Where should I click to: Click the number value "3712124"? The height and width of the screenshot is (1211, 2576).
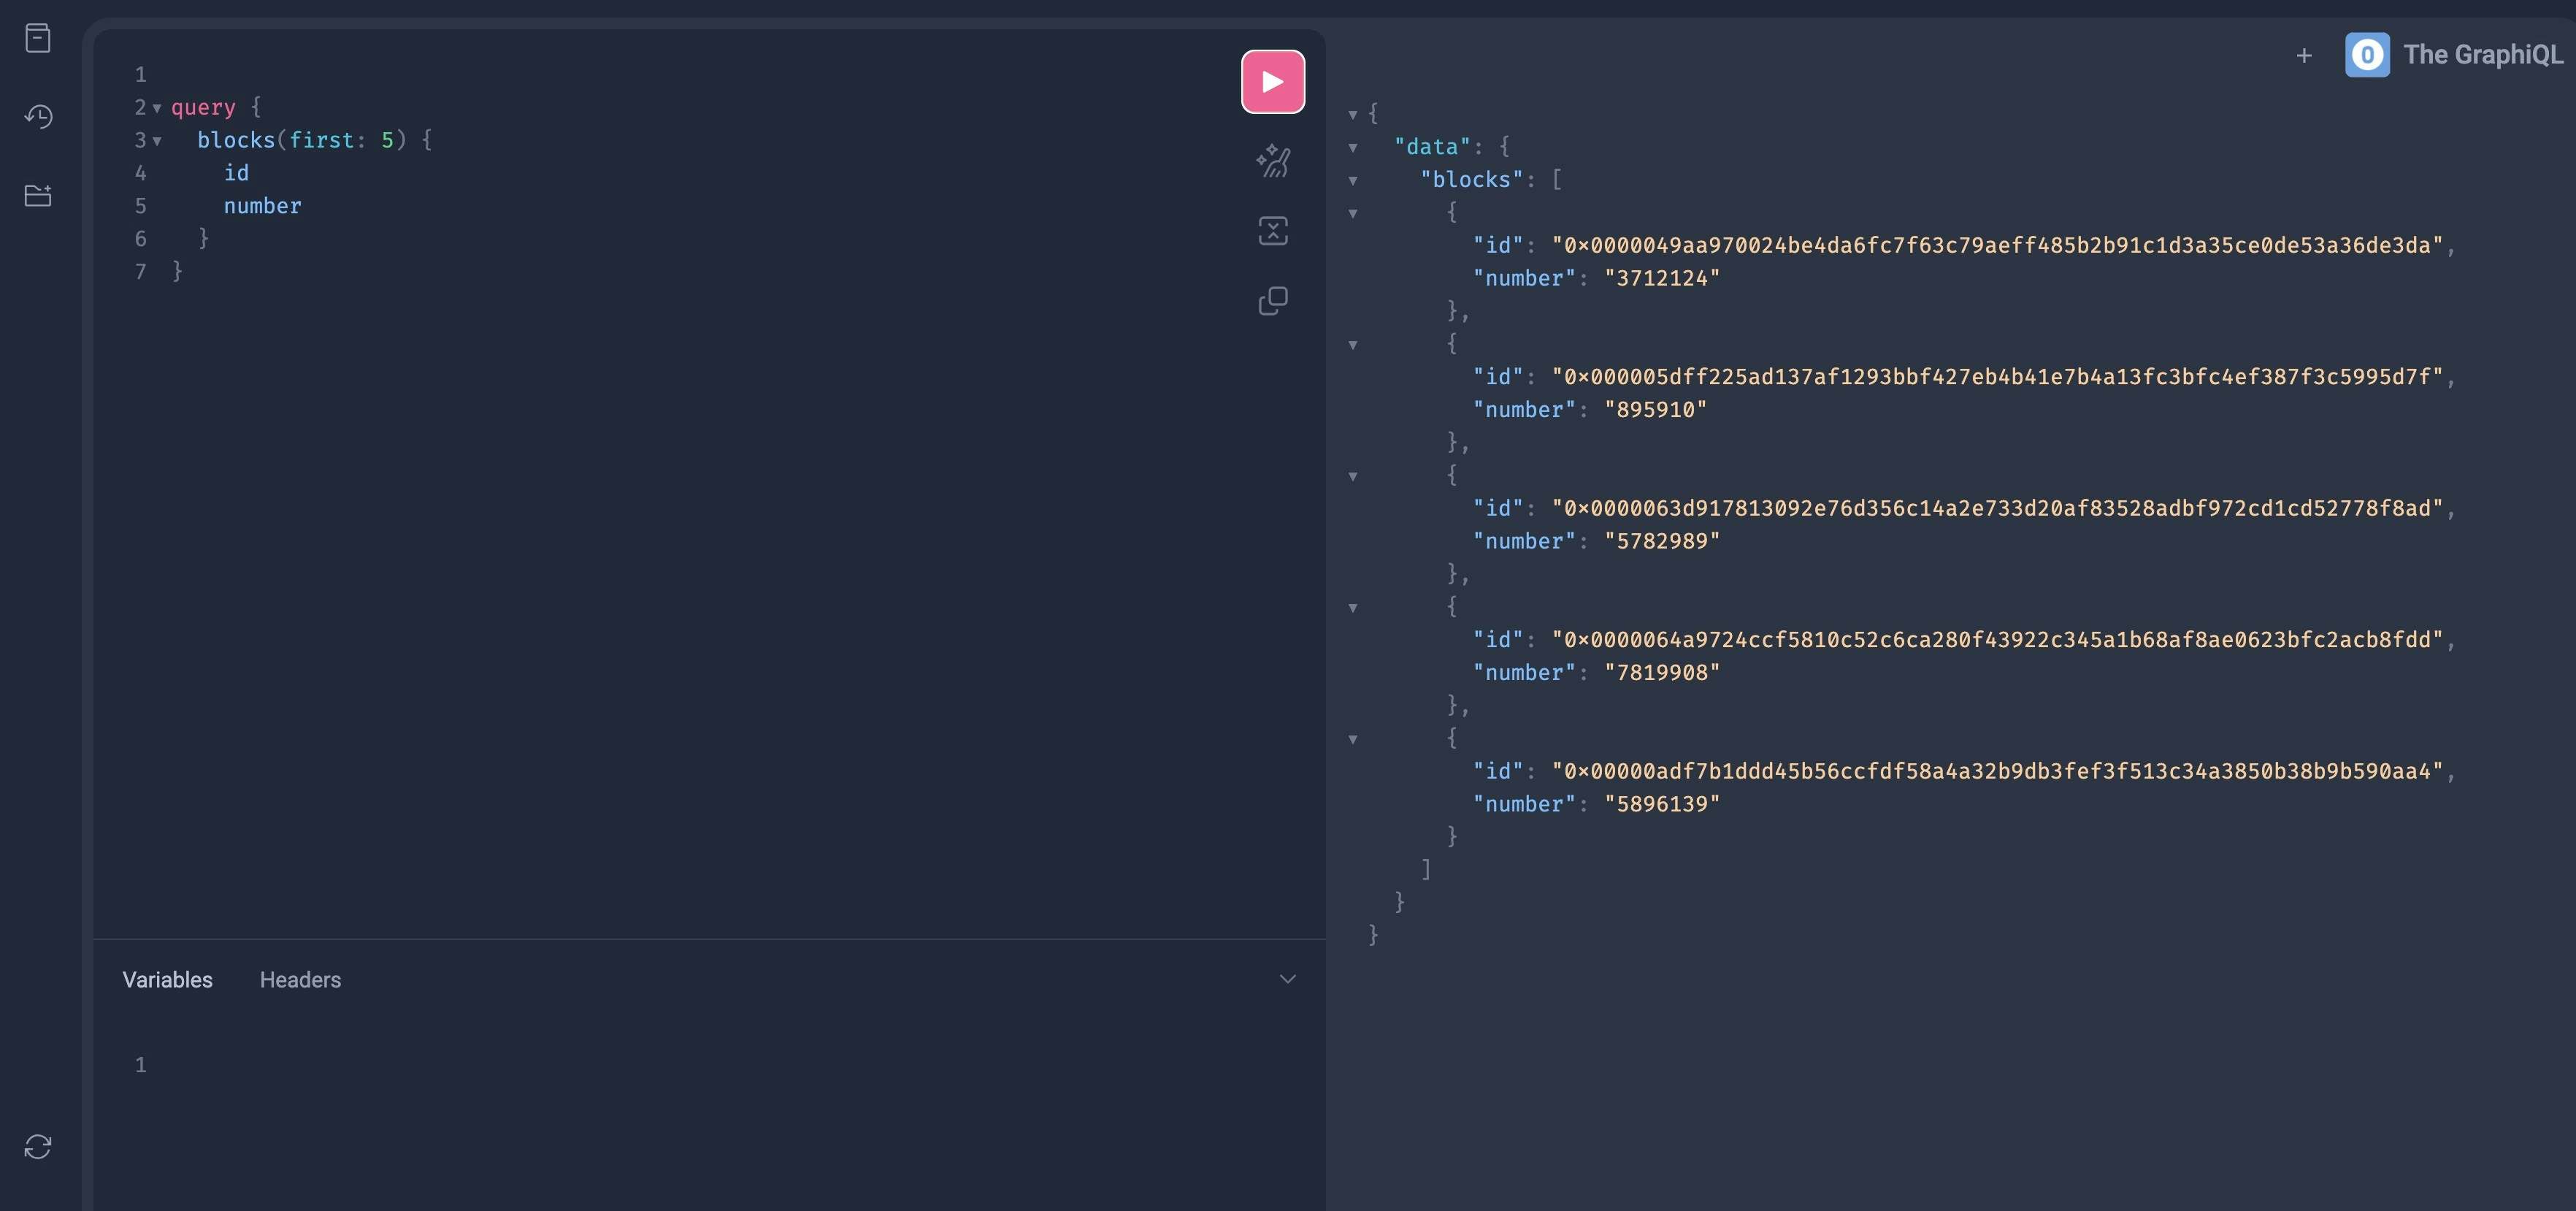click(1662, 278)
